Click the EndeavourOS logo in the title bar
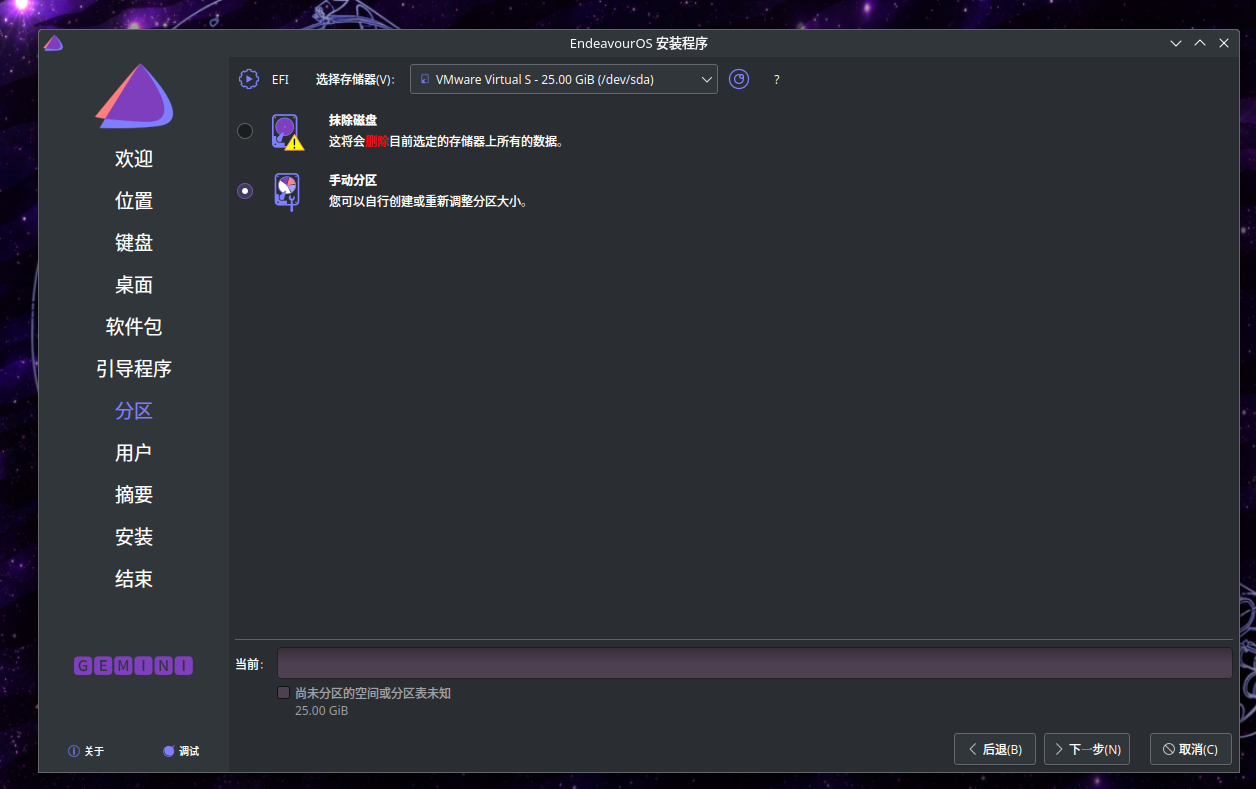 (54, 43)
